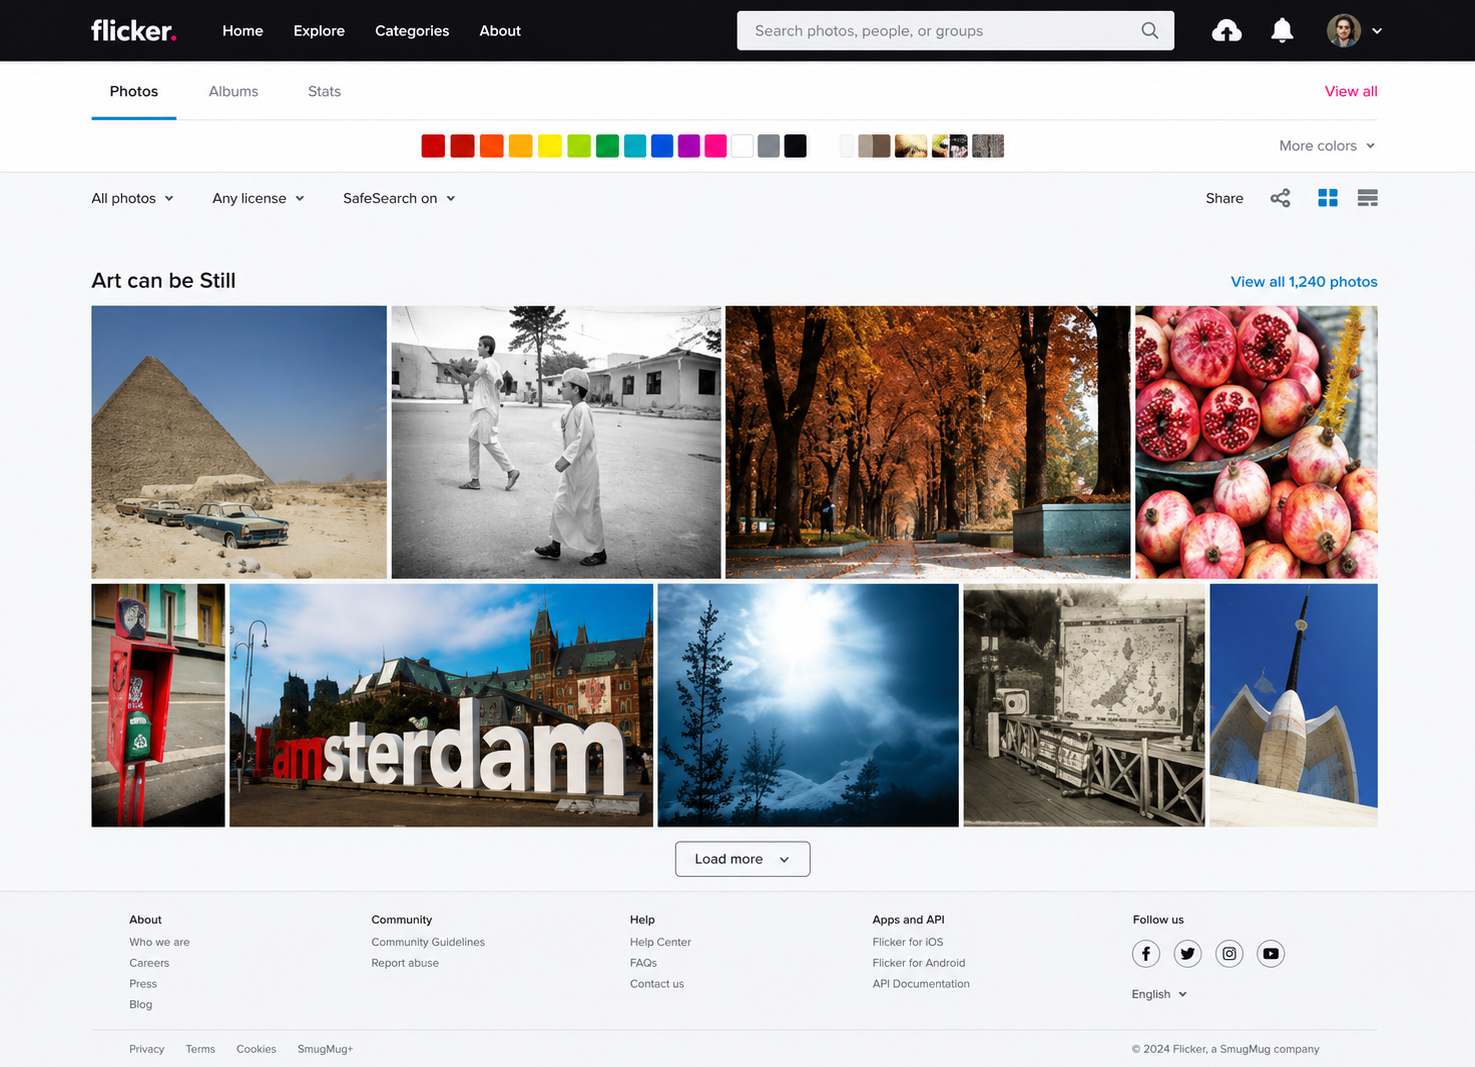Click the Share label
This screenshot has width=1475, height=1067.
pyautogui.click(x=1224, y=198)
